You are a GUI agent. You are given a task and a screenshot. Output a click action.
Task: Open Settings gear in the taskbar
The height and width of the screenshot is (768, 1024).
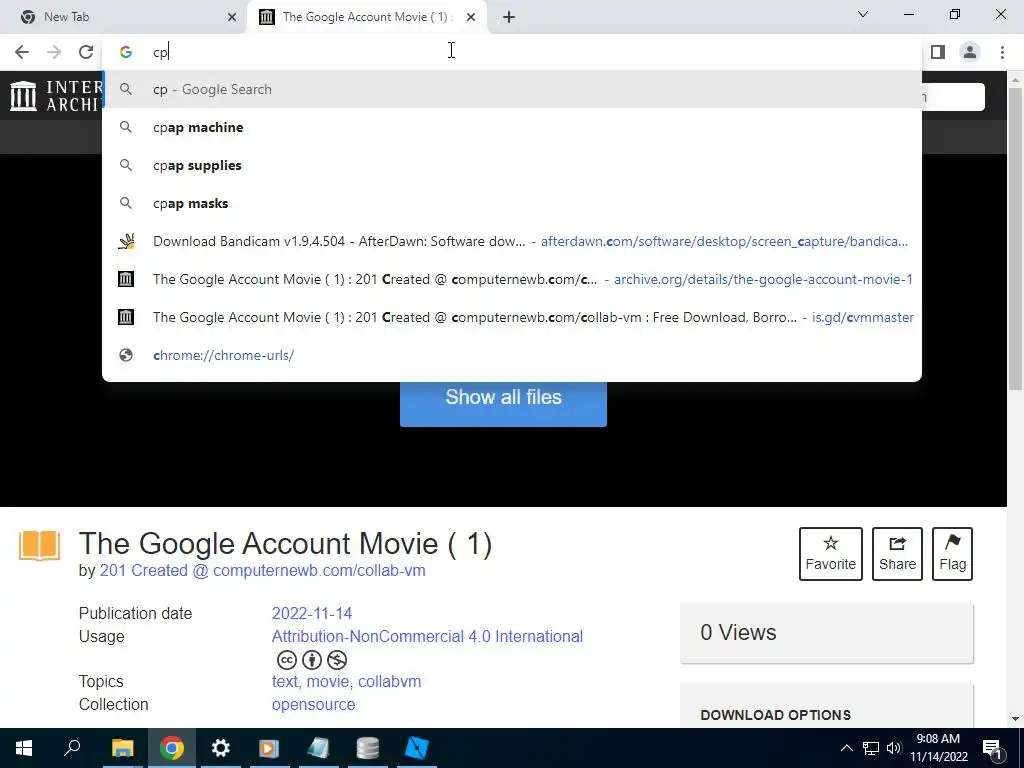[220, 748]
